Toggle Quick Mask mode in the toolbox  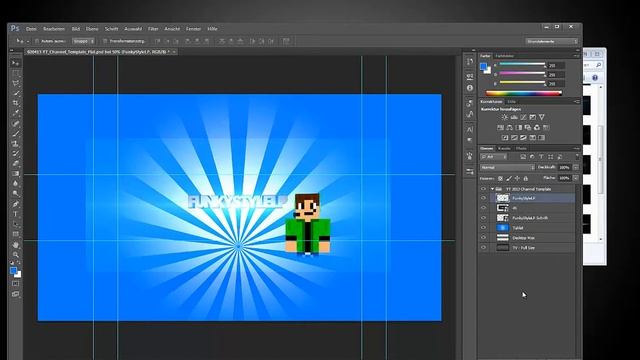click(16, 283)
